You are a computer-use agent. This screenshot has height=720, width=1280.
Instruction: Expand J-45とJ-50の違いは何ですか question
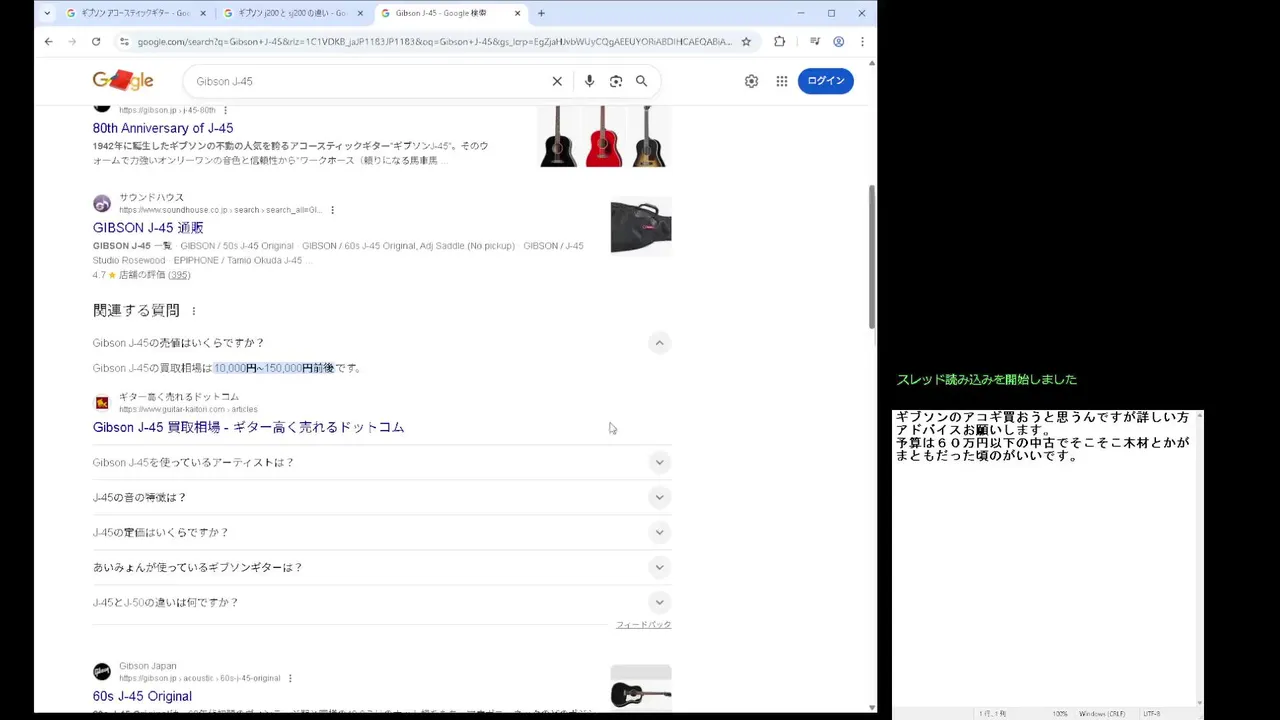(659, 602)
